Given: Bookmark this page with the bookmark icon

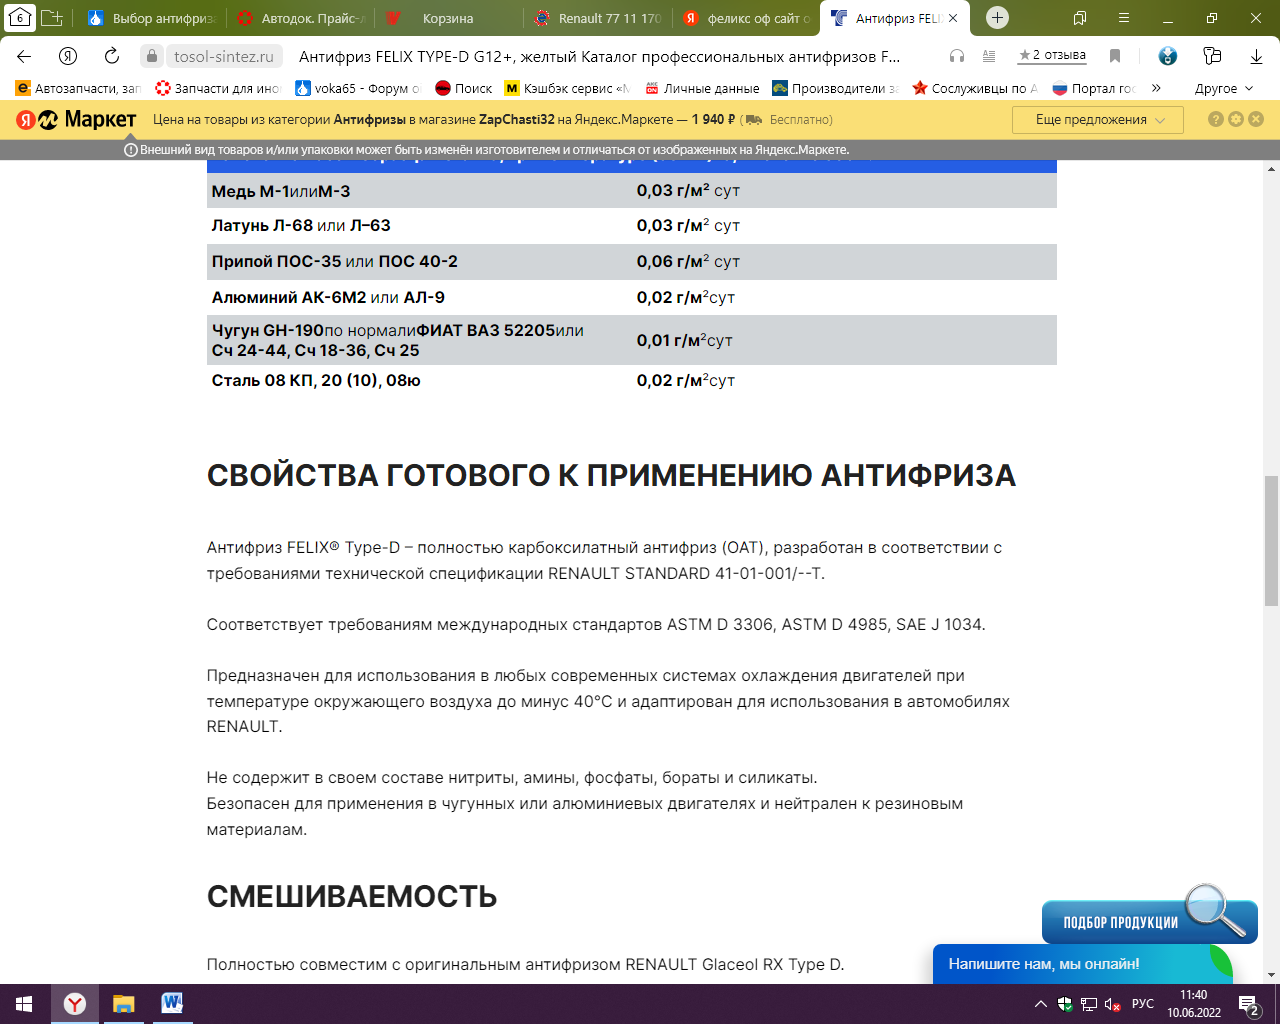Looking at the screenshot, I should click(x=1115, y=56).
